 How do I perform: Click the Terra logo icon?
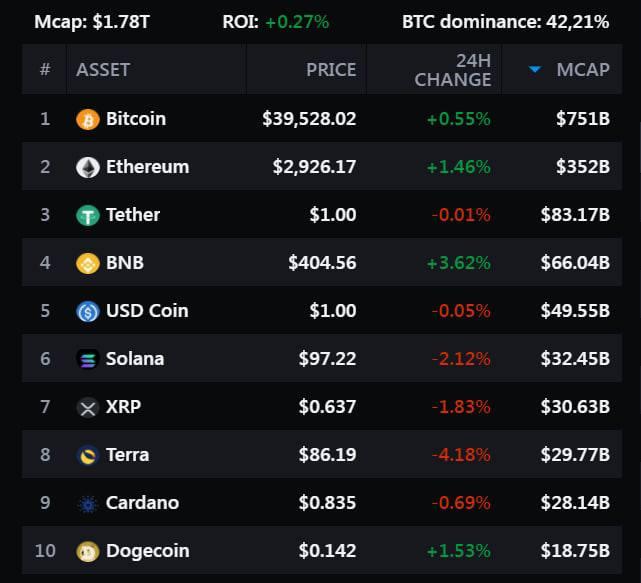[x=88, y=455]
